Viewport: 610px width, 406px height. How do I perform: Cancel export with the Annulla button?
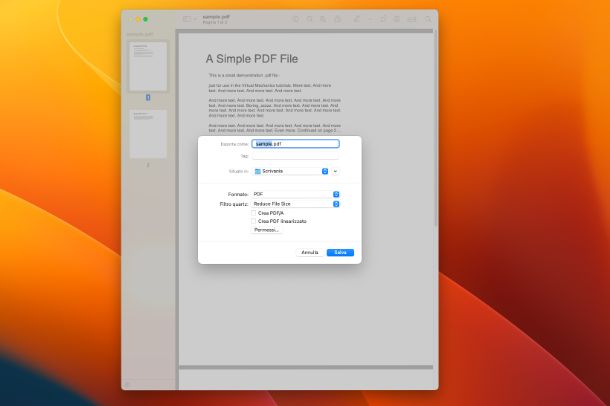(310, 252)
